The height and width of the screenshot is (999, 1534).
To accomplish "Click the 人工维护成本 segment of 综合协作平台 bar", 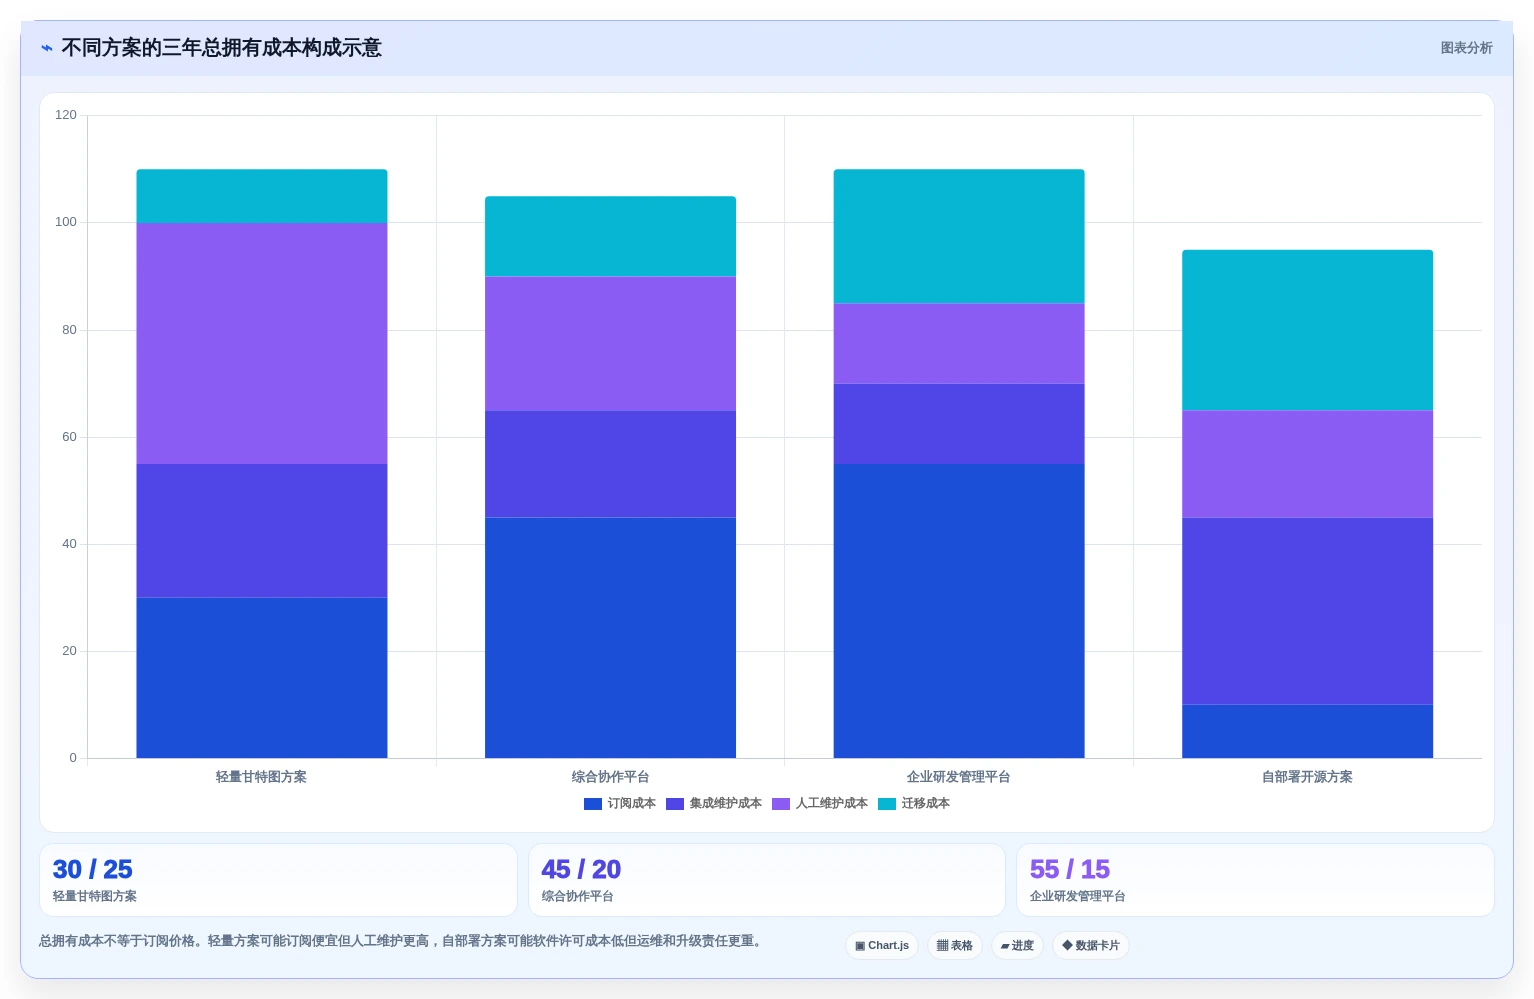I will 610,344.
